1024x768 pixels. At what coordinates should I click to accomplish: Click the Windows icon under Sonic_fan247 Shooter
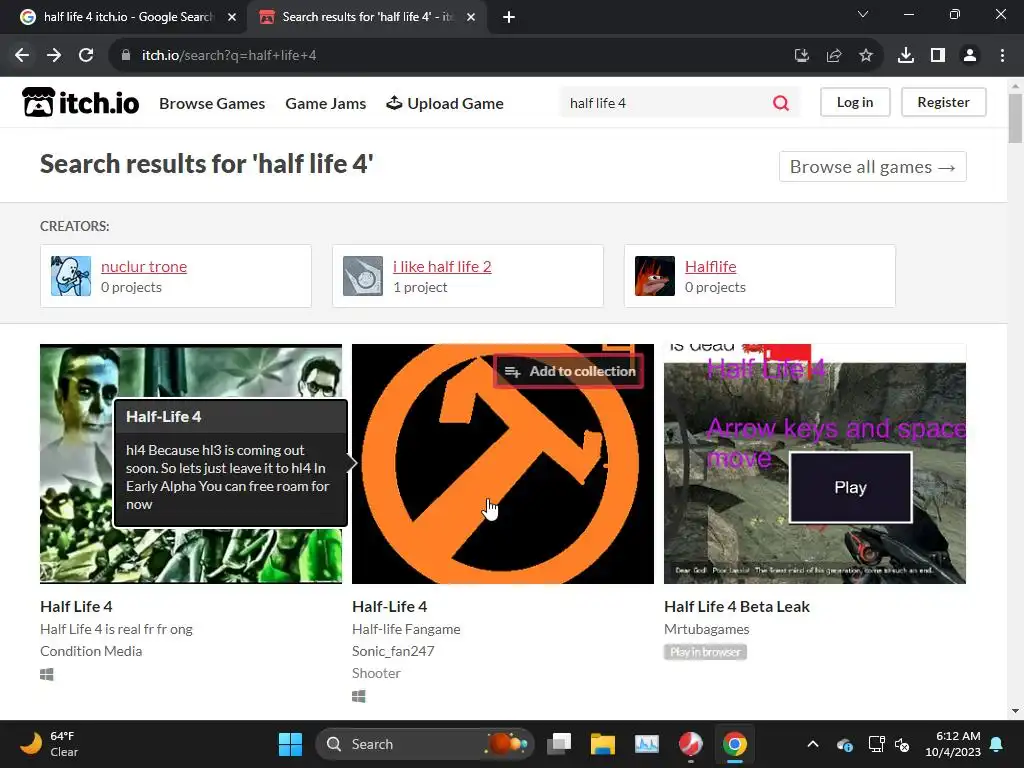(x=359, y=696)
